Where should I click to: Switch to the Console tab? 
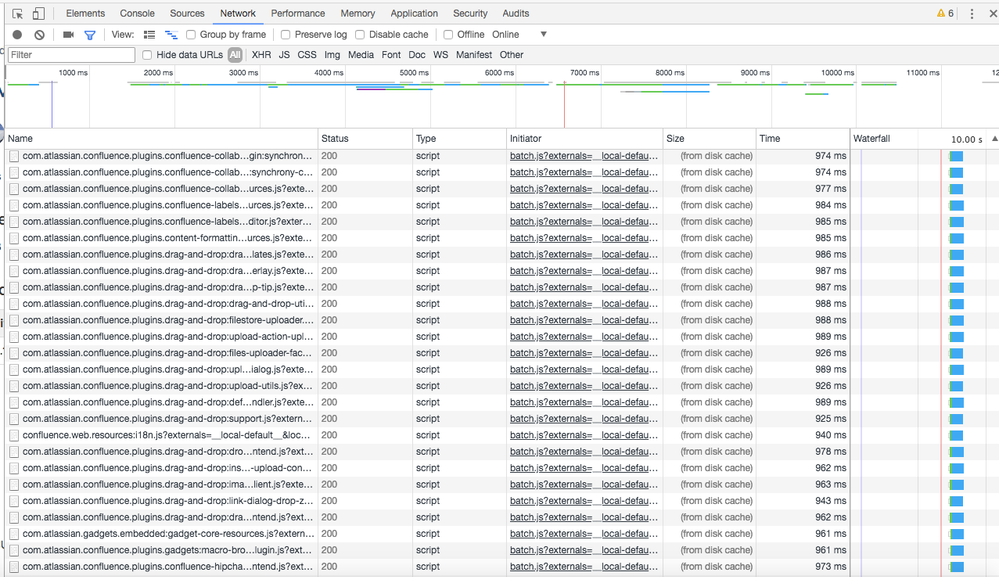coord(137,13)
